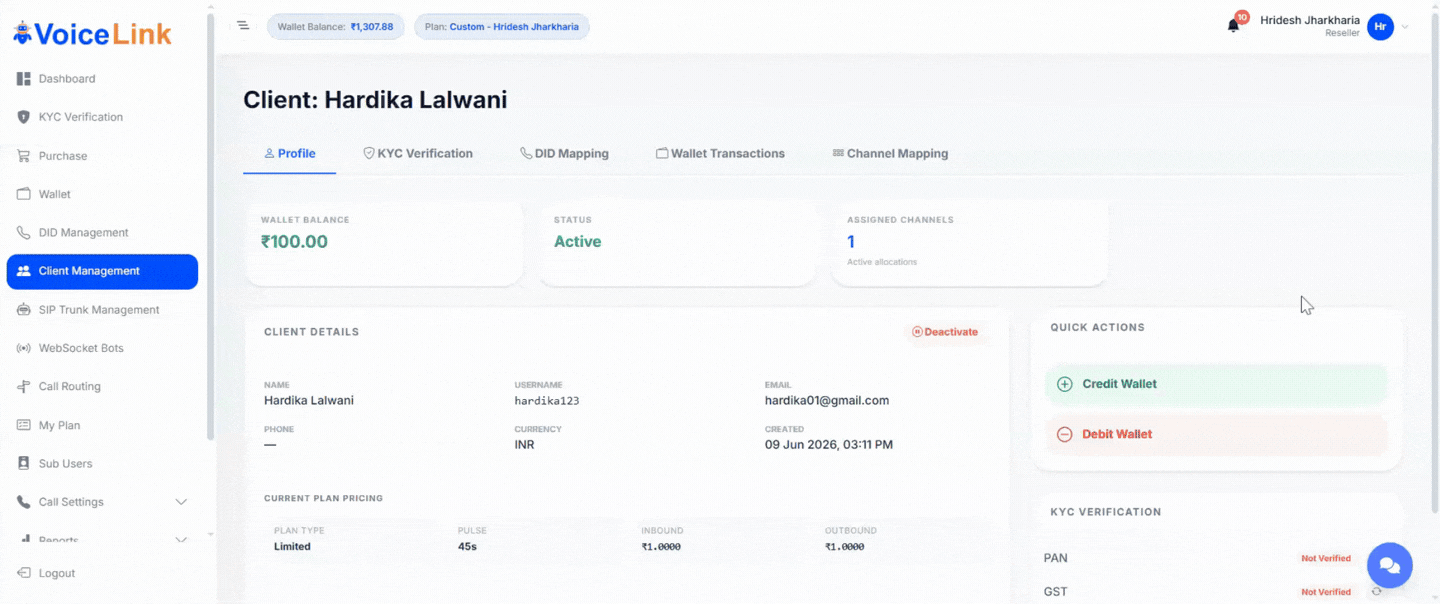Click the created date 09 Jun 2026, 03:11 PM
The width and height of the screenshot is (1440, 604).
click(829, 445)
